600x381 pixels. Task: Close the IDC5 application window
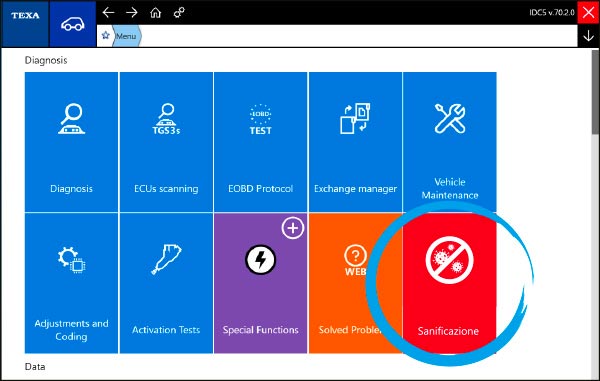tap(589, 12)
